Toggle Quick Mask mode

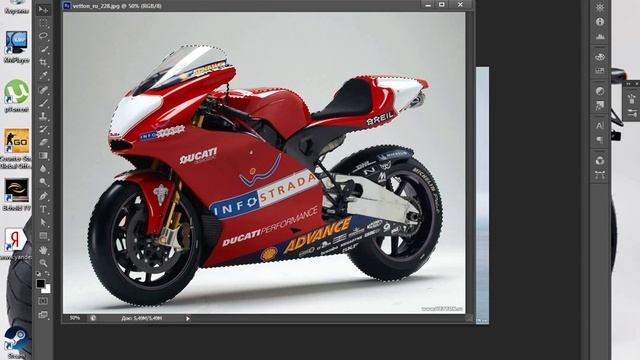43,301
